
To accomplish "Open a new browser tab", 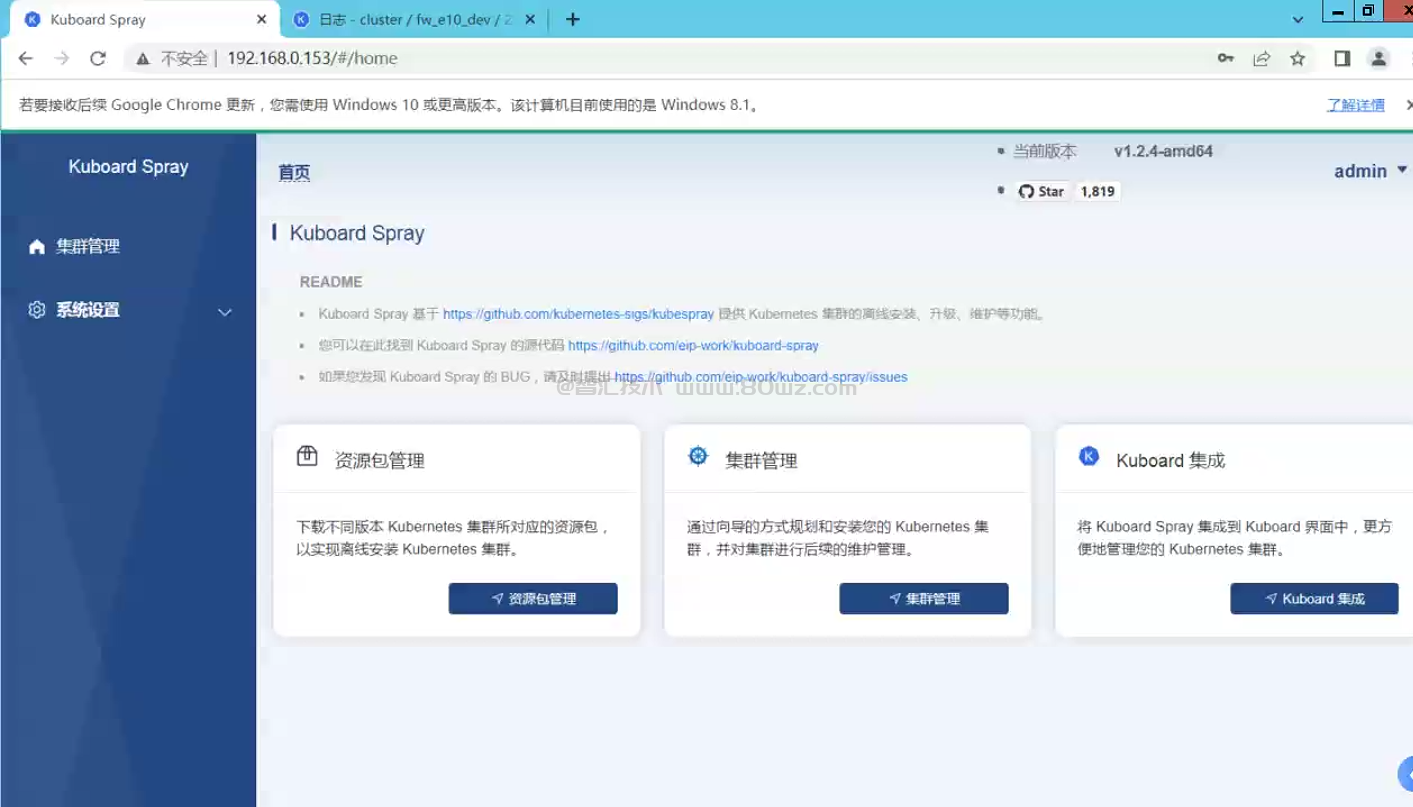I will (x=572, y=19).
